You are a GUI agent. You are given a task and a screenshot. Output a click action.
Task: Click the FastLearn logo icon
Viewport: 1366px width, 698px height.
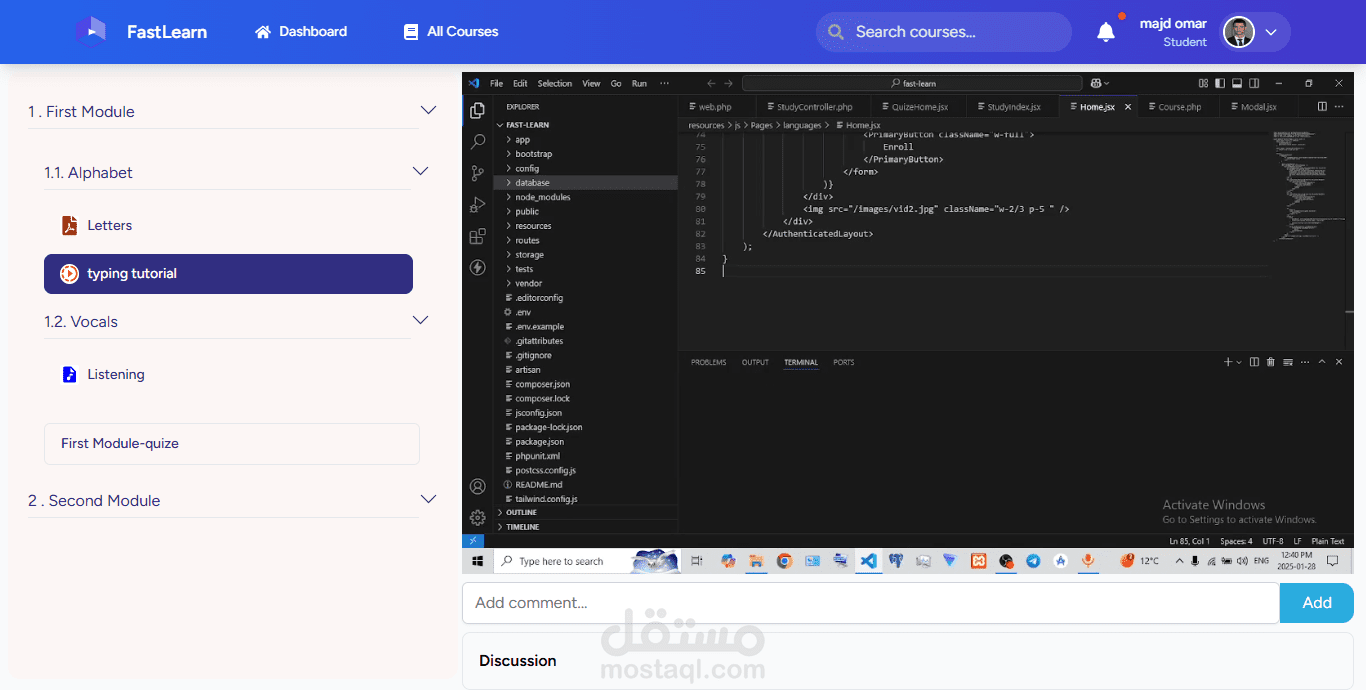click(x=90, y=31)
